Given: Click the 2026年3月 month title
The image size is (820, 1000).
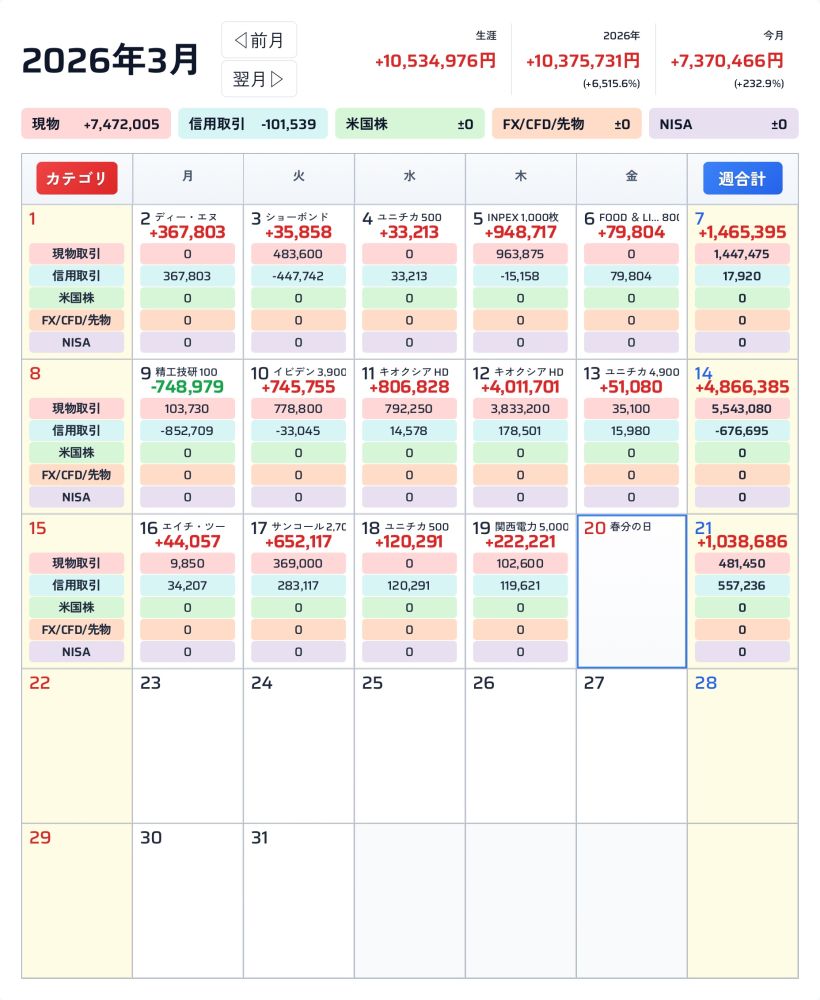Looking at the screenshot, I should [110, 60].
